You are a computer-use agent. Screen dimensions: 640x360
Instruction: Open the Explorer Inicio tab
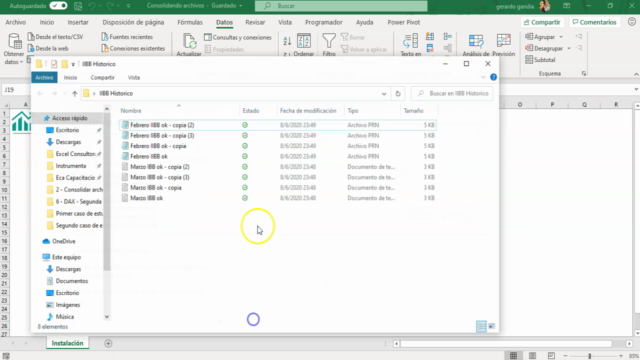(x=70, y=78)
